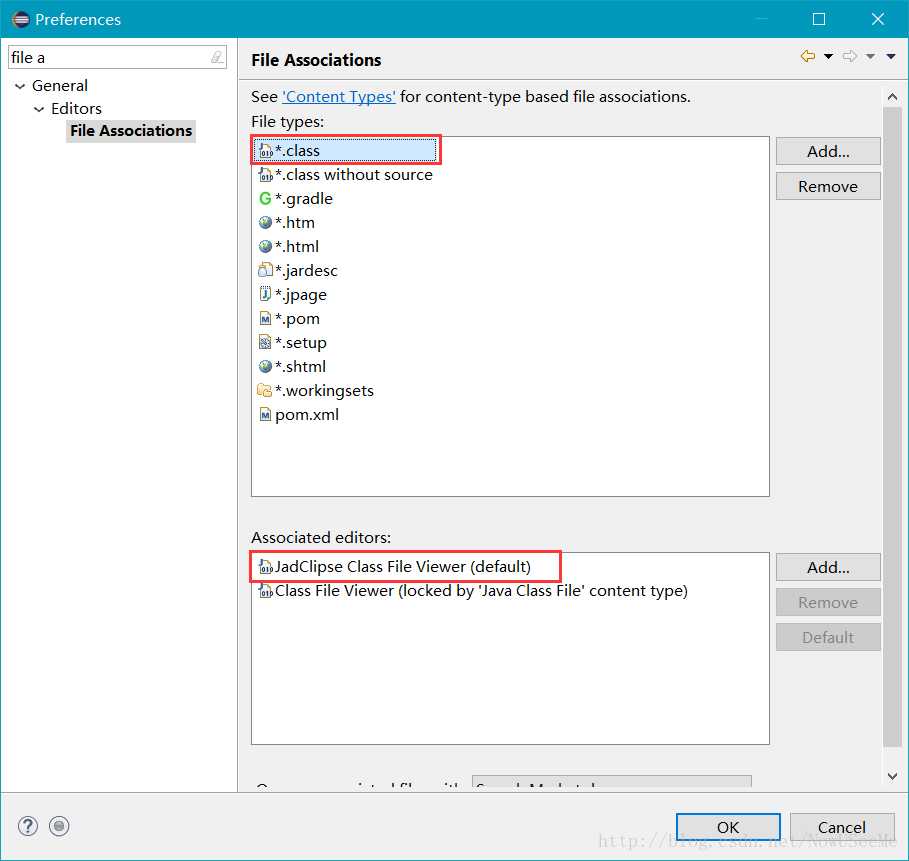Screen dimensions: 909x861
Task: Click the folder icon beside *.workingsets
Action: click(264, 390)
